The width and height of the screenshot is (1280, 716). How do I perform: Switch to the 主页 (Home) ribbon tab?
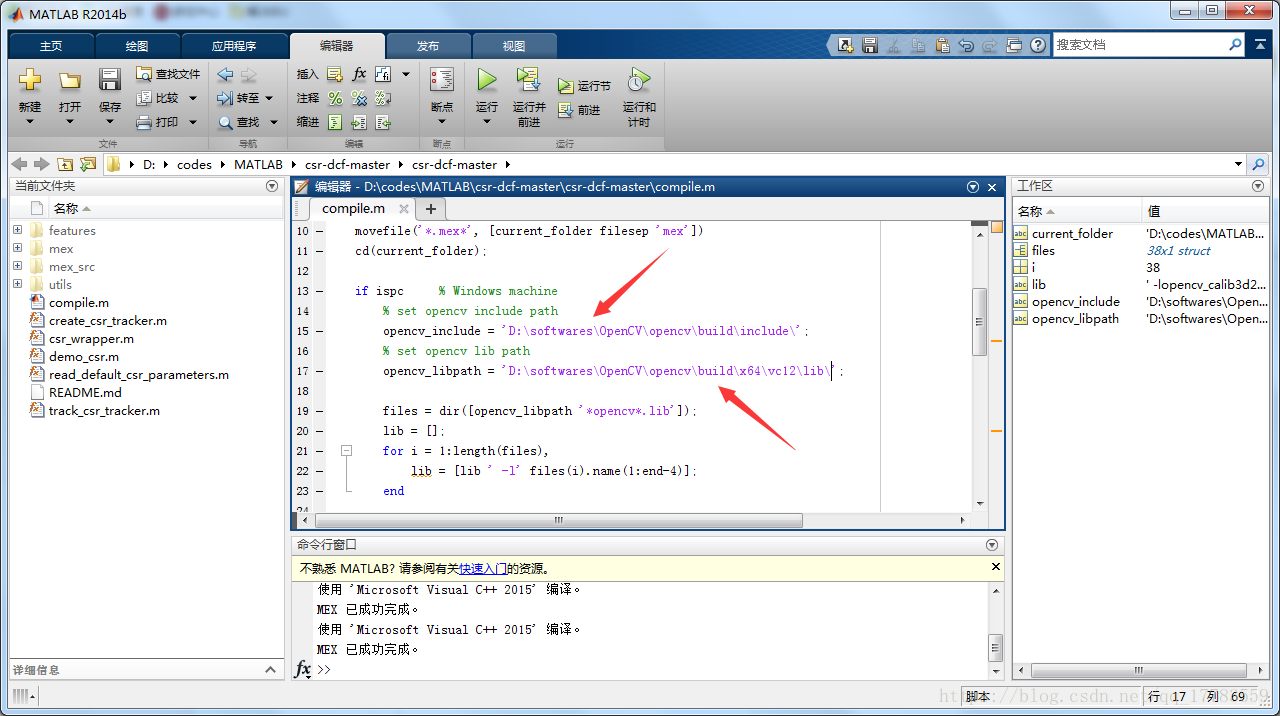tap(51, 46)
